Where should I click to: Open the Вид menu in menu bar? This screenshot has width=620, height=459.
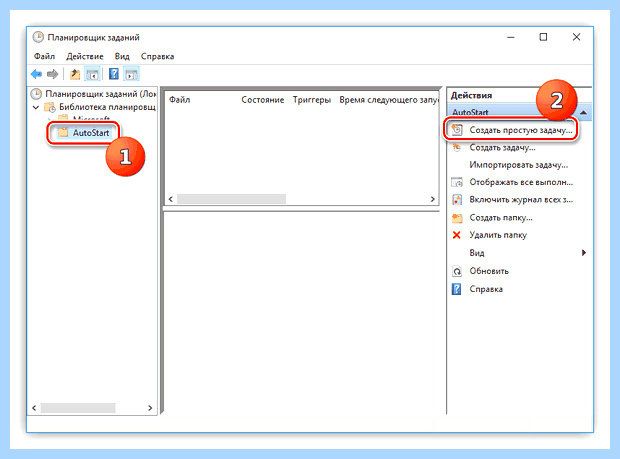click(x=122, y=56)
